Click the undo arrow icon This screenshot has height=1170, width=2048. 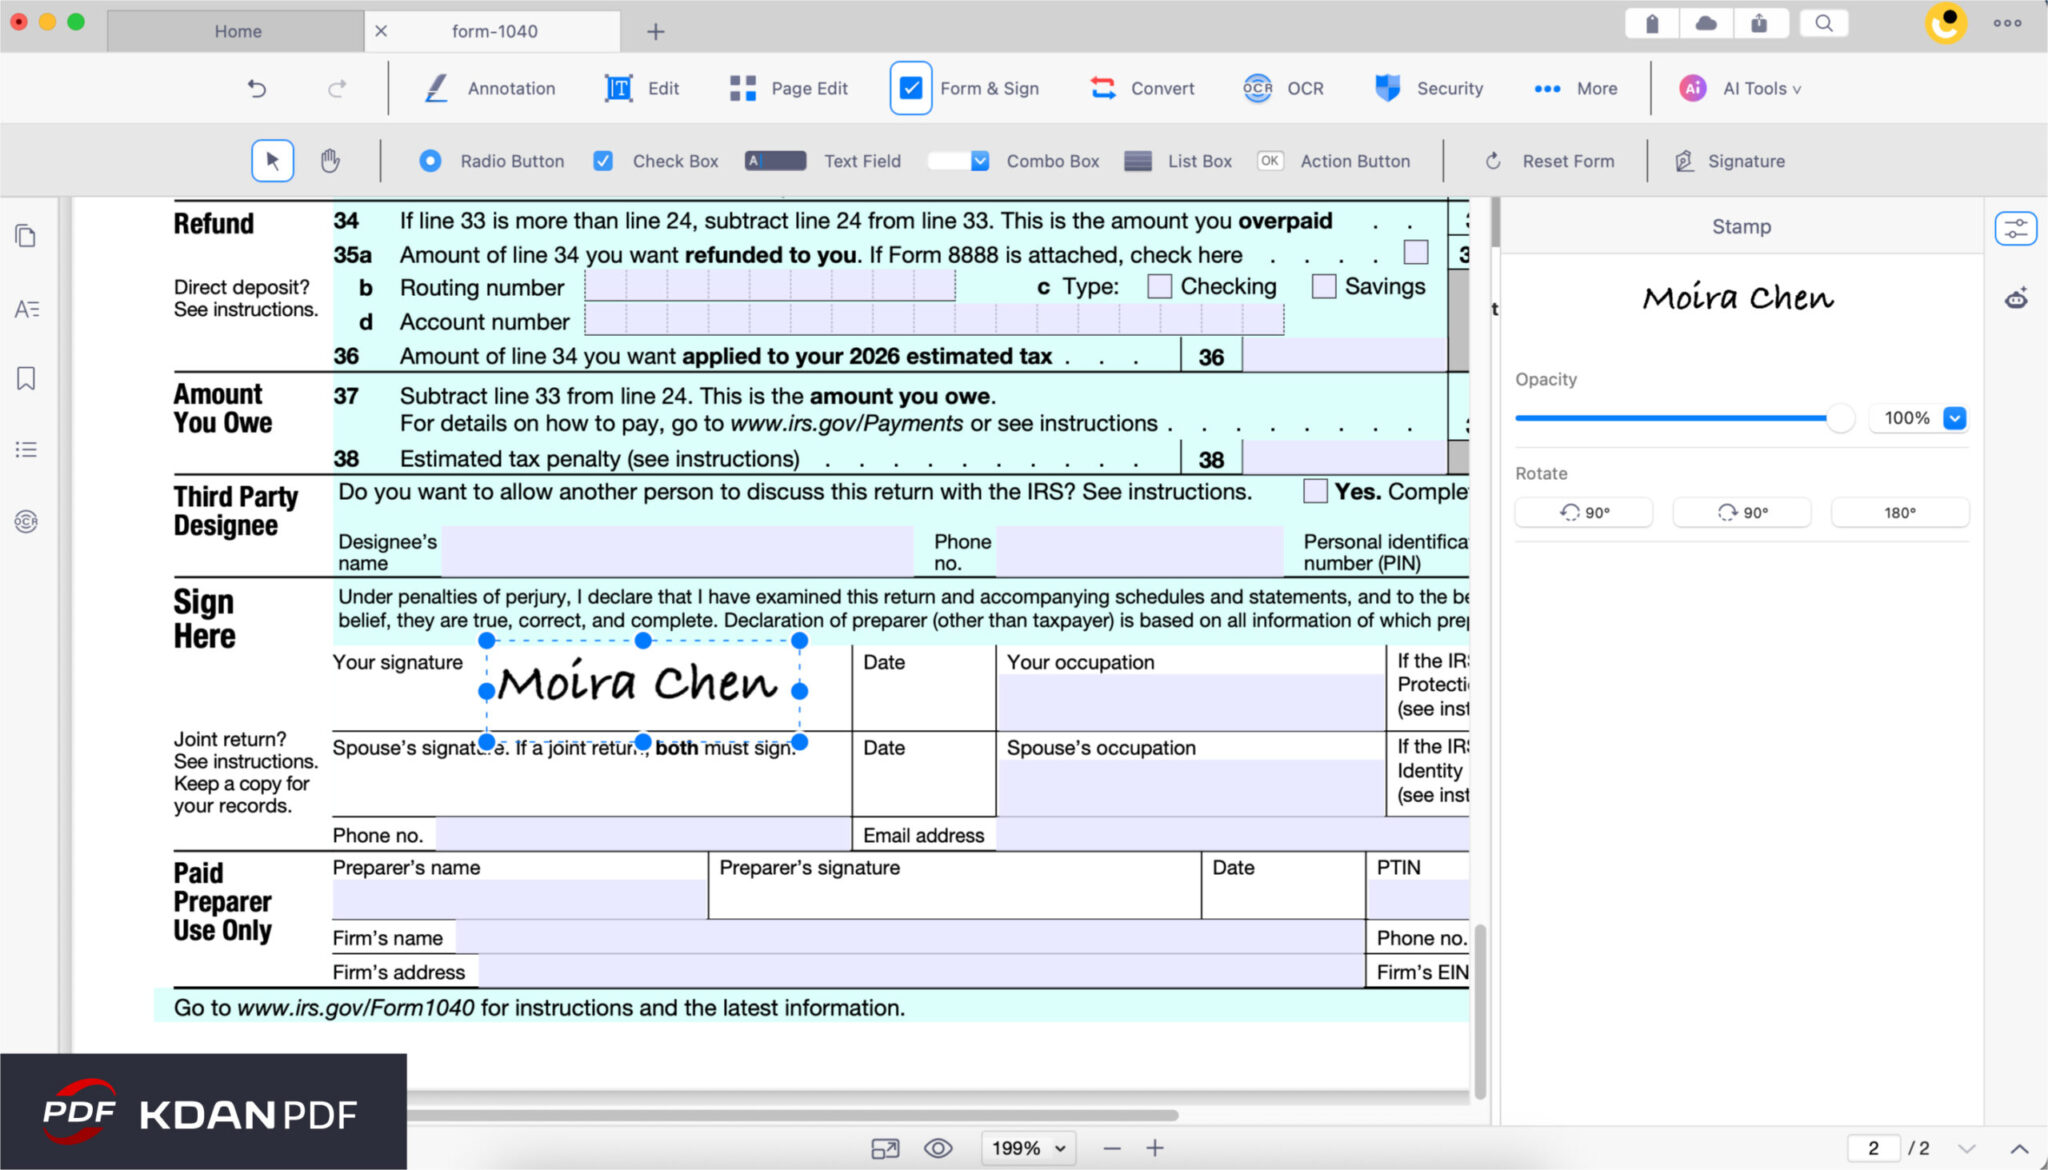tap(257, 88)
